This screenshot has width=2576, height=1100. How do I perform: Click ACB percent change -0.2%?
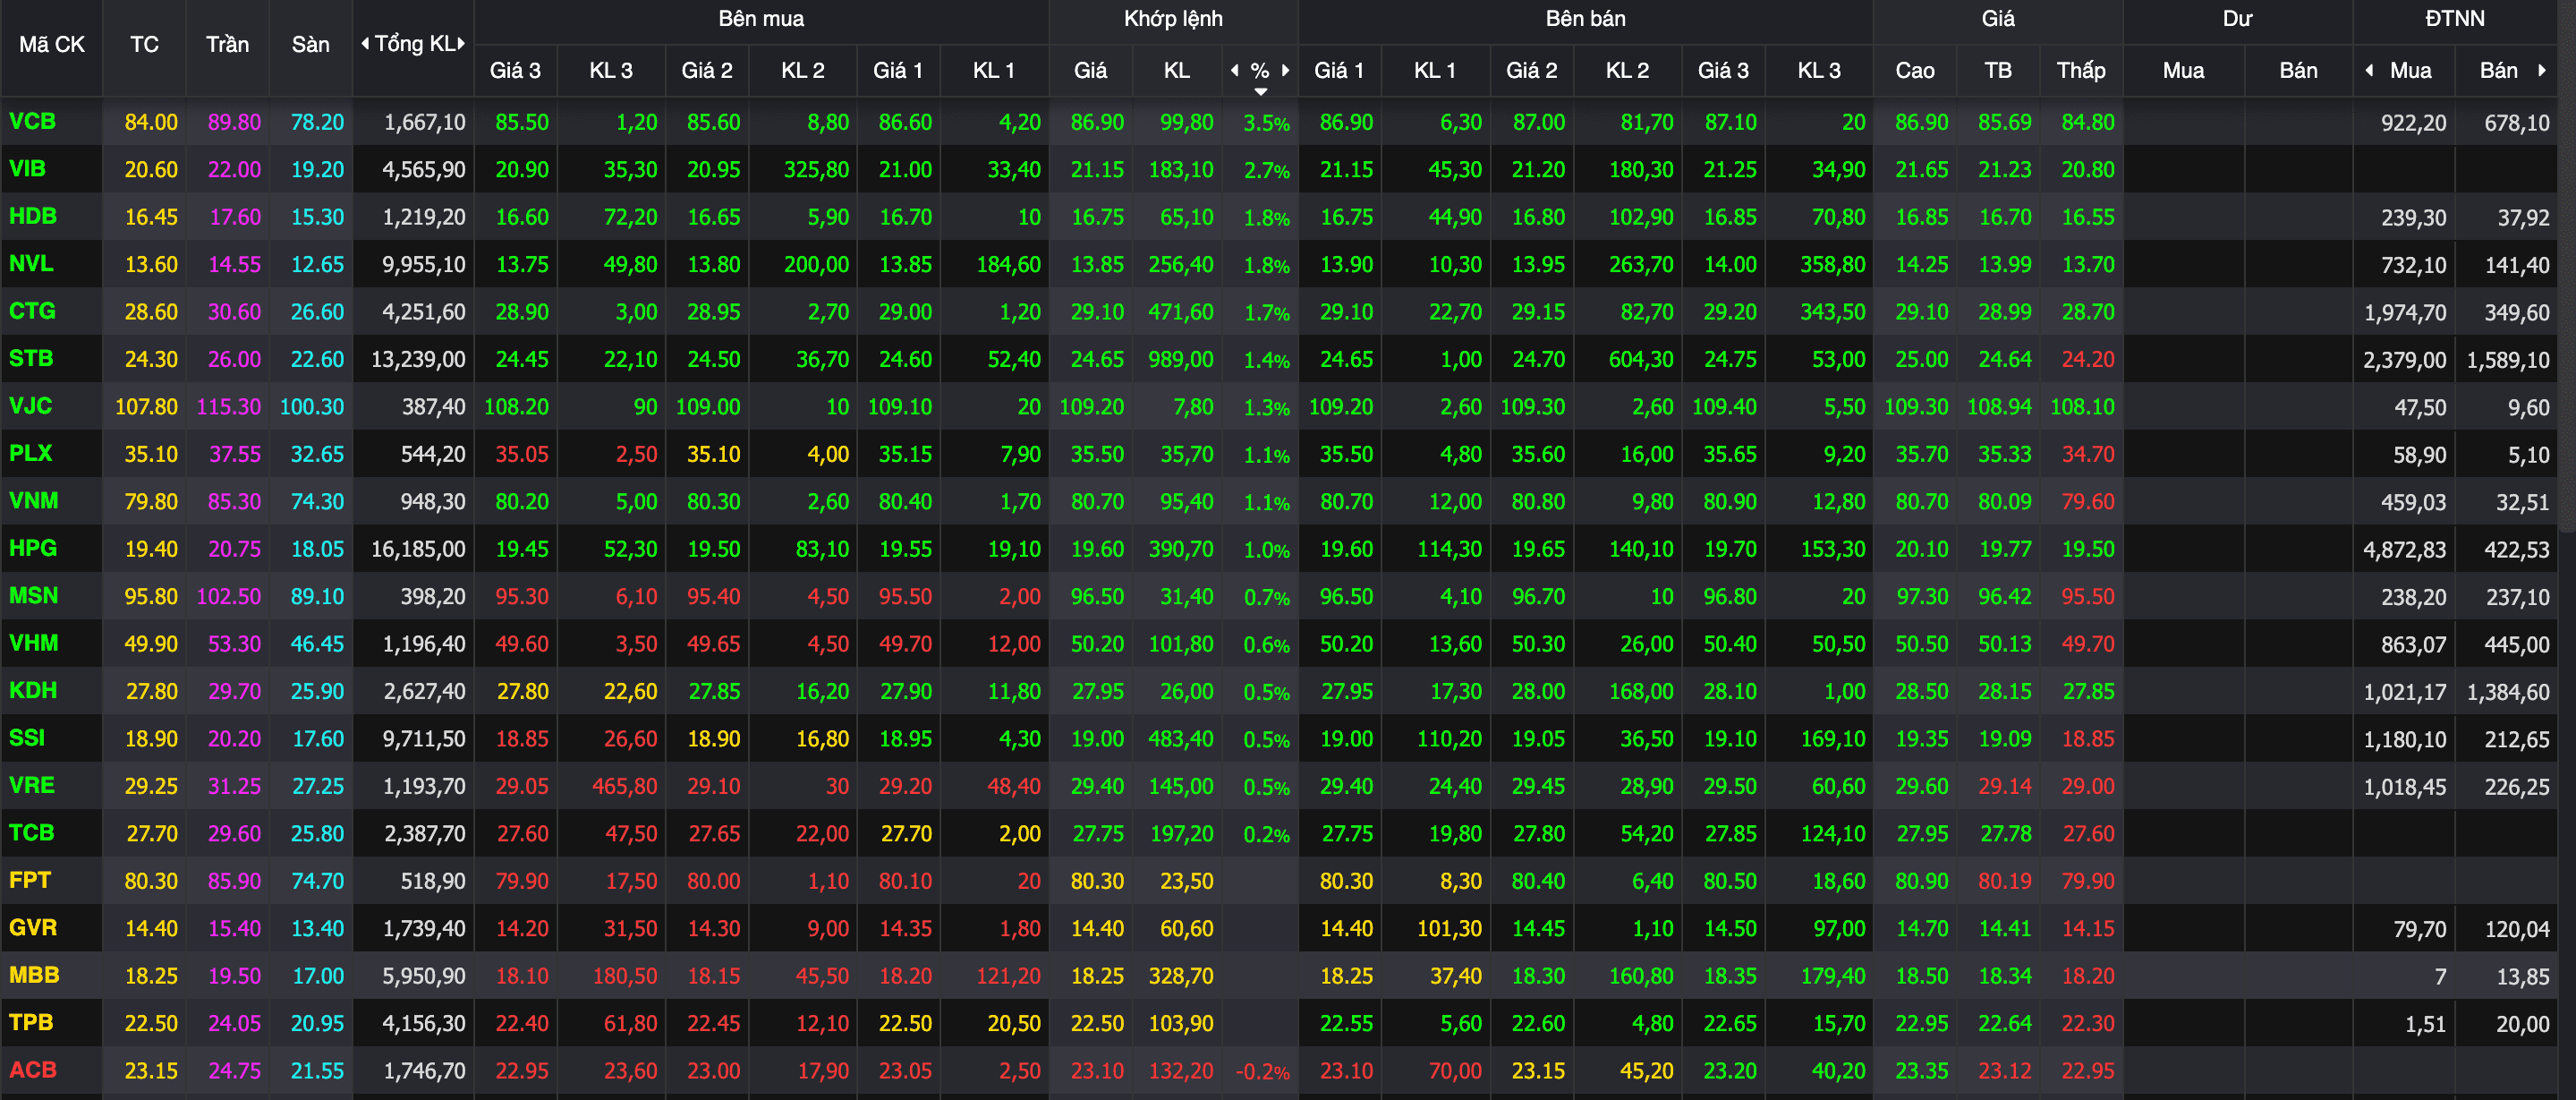1263,1072
